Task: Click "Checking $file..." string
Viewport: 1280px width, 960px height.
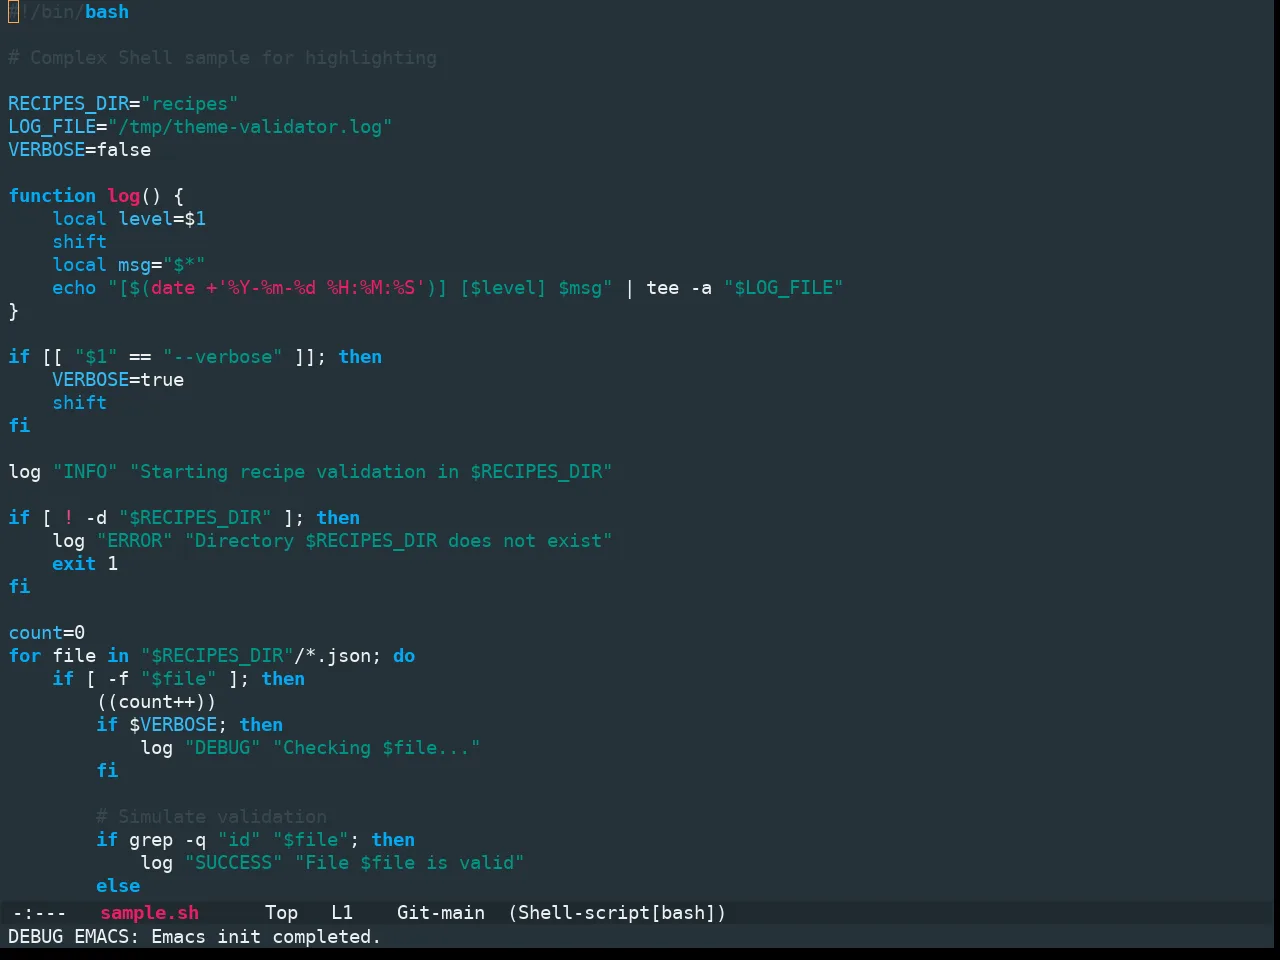Action: [x=377, y=748]
